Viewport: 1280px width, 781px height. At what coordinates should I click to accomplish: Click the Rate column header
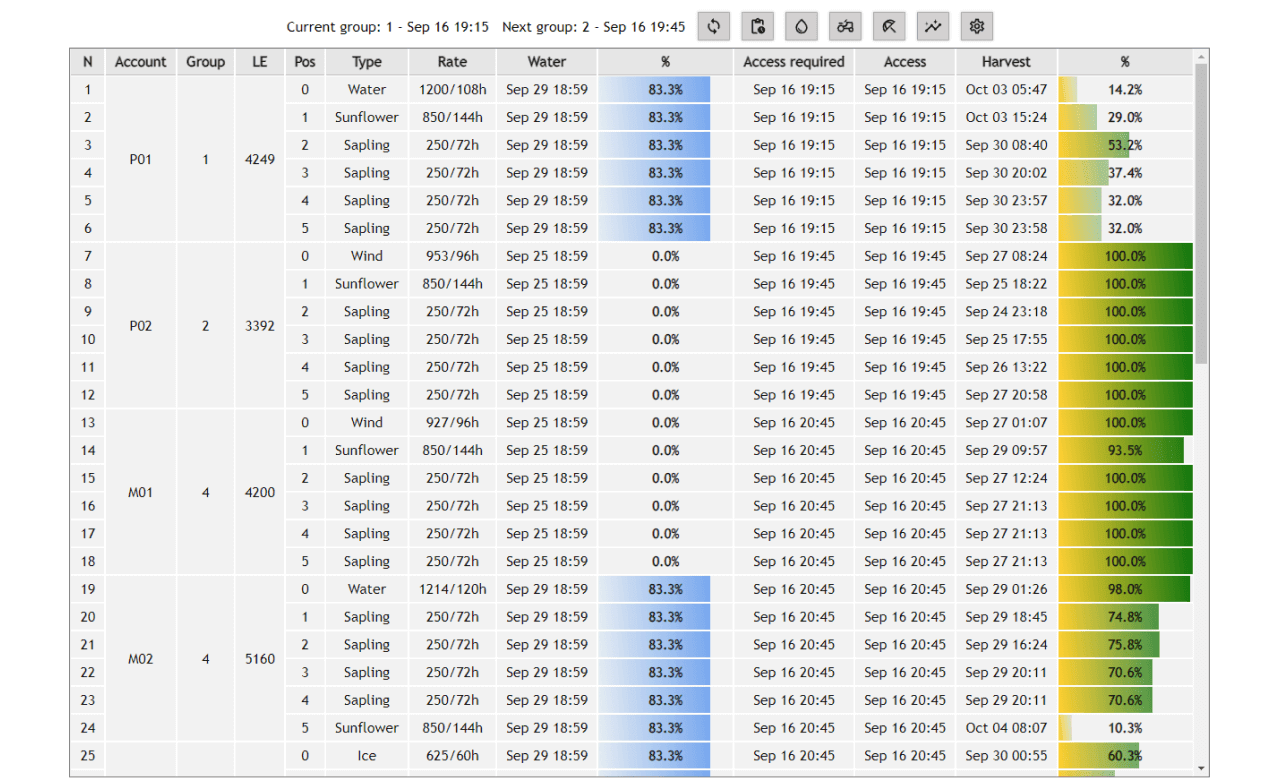452,62
